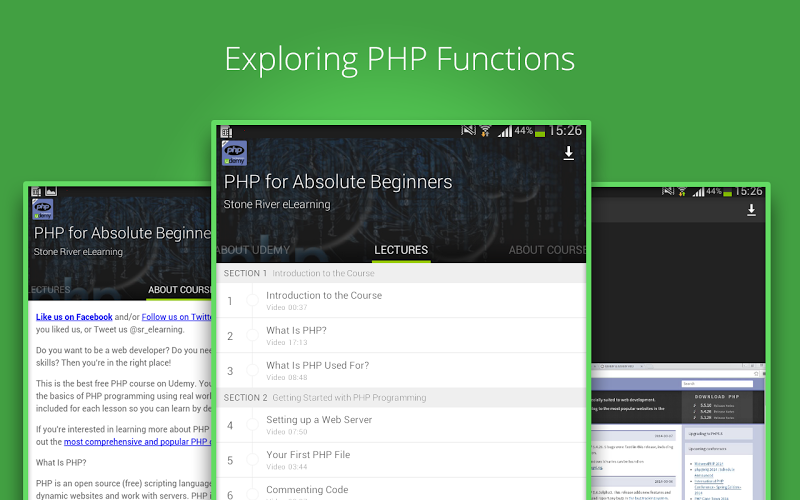This screenshot has height=500, width=800.
Task: Open lecture 1 Introduction to the Course
Action: coord(401,301)
